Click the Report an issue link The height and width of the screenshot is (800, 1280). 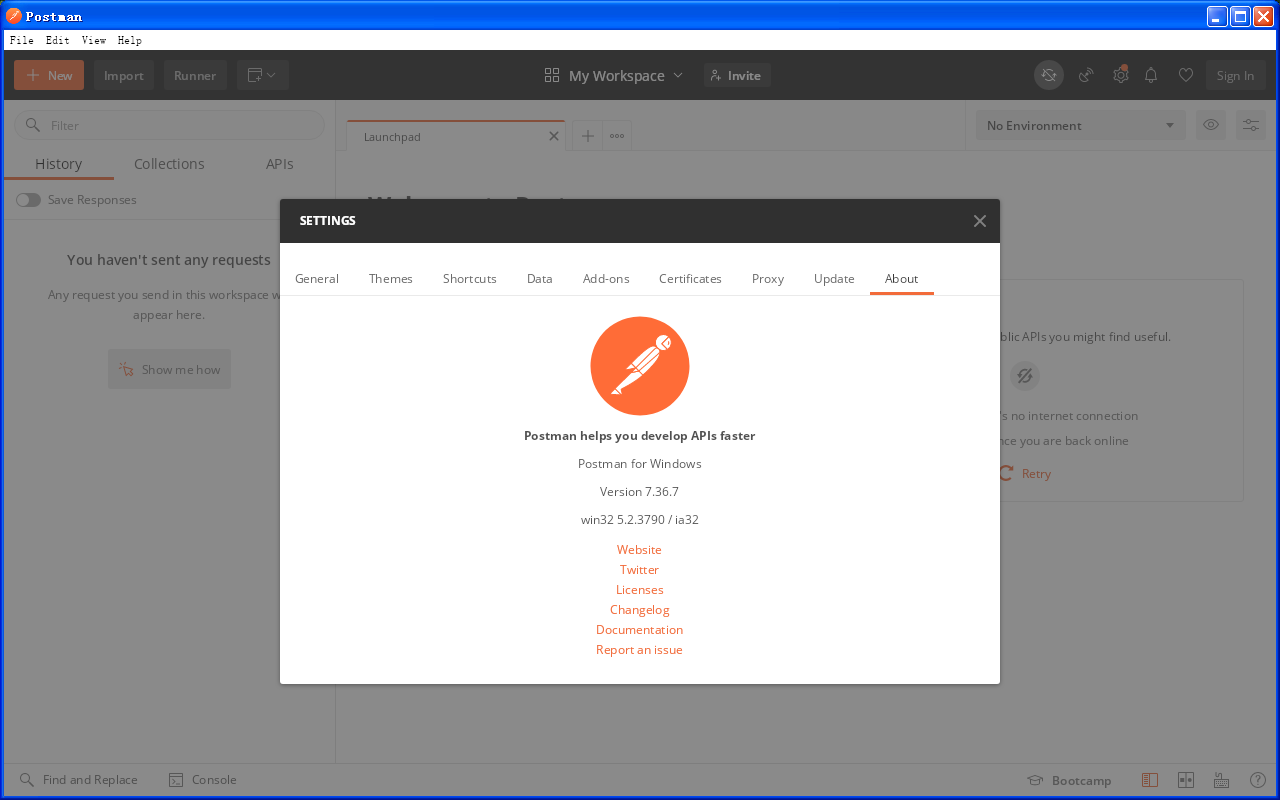click(x=639, y=650)
